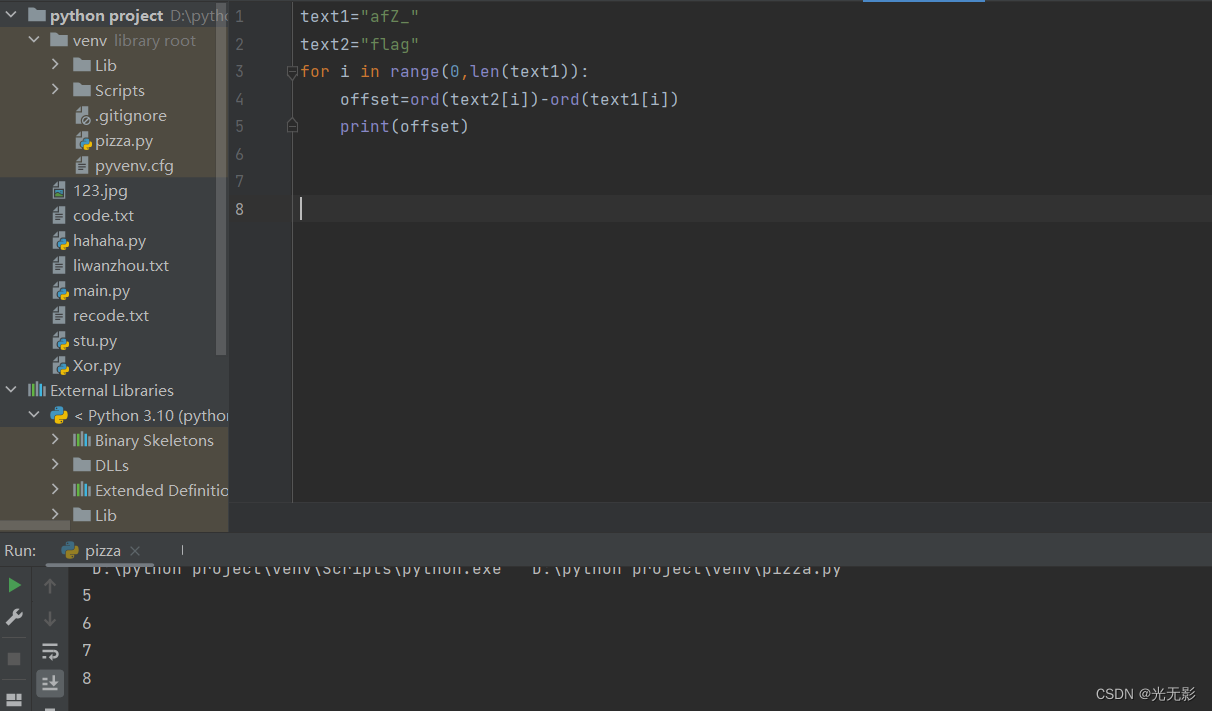The image size is (1212, 711).
Task: Click console output value 8
Action: point(87,678)
